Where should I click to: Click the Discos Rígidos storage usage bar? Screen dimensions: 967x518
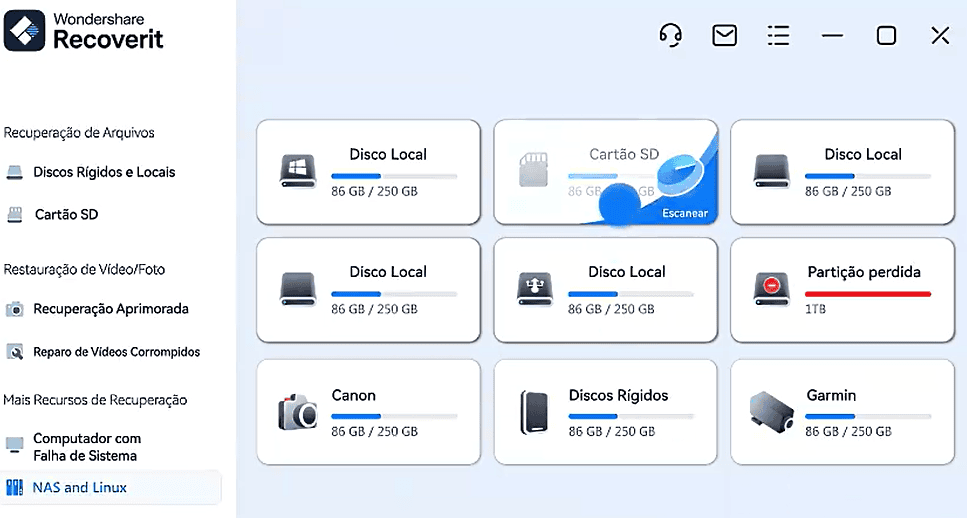coord(631,416)
